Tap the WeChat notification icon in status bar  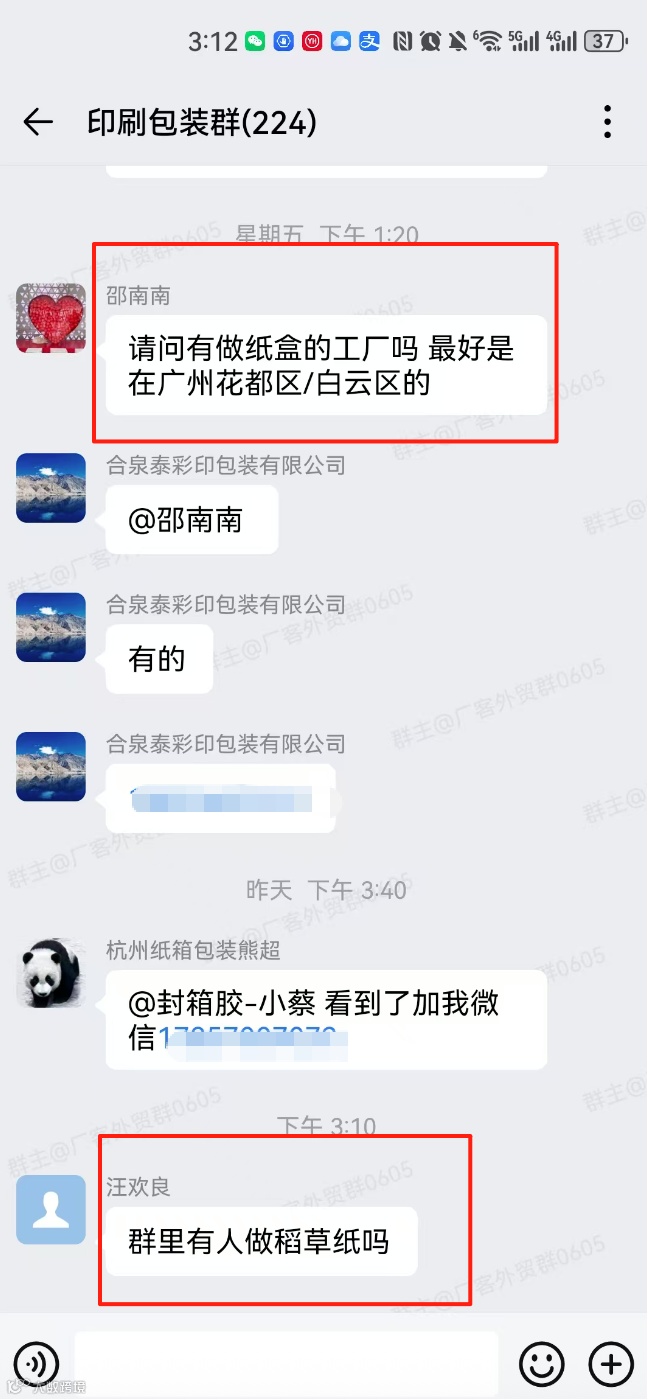click(x=256, y=41)
